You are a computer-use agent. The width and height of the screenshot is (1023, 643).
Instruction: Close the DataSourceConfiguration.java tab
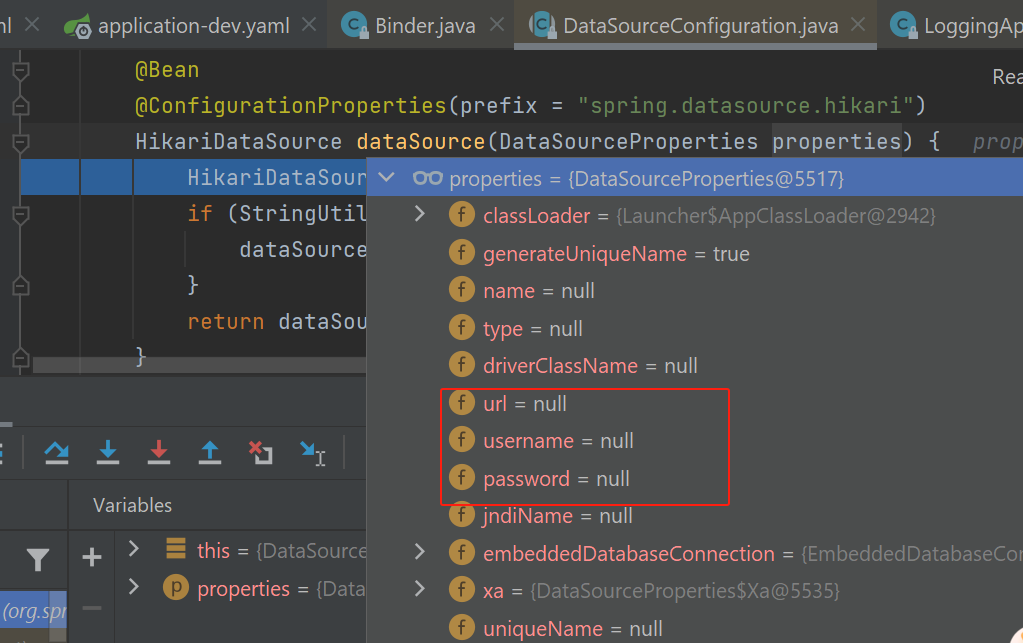(859, 25)
